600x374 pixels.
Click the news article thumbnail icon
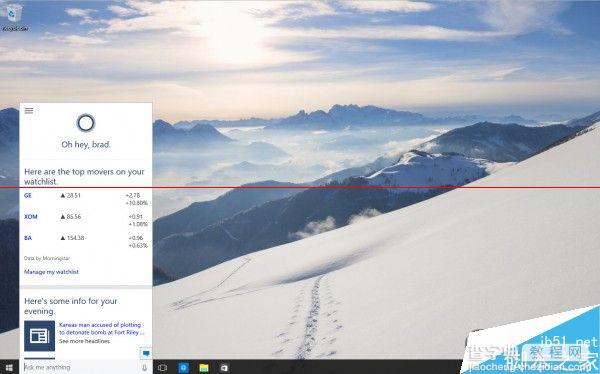pyautogui.click(x=39, y=336)
